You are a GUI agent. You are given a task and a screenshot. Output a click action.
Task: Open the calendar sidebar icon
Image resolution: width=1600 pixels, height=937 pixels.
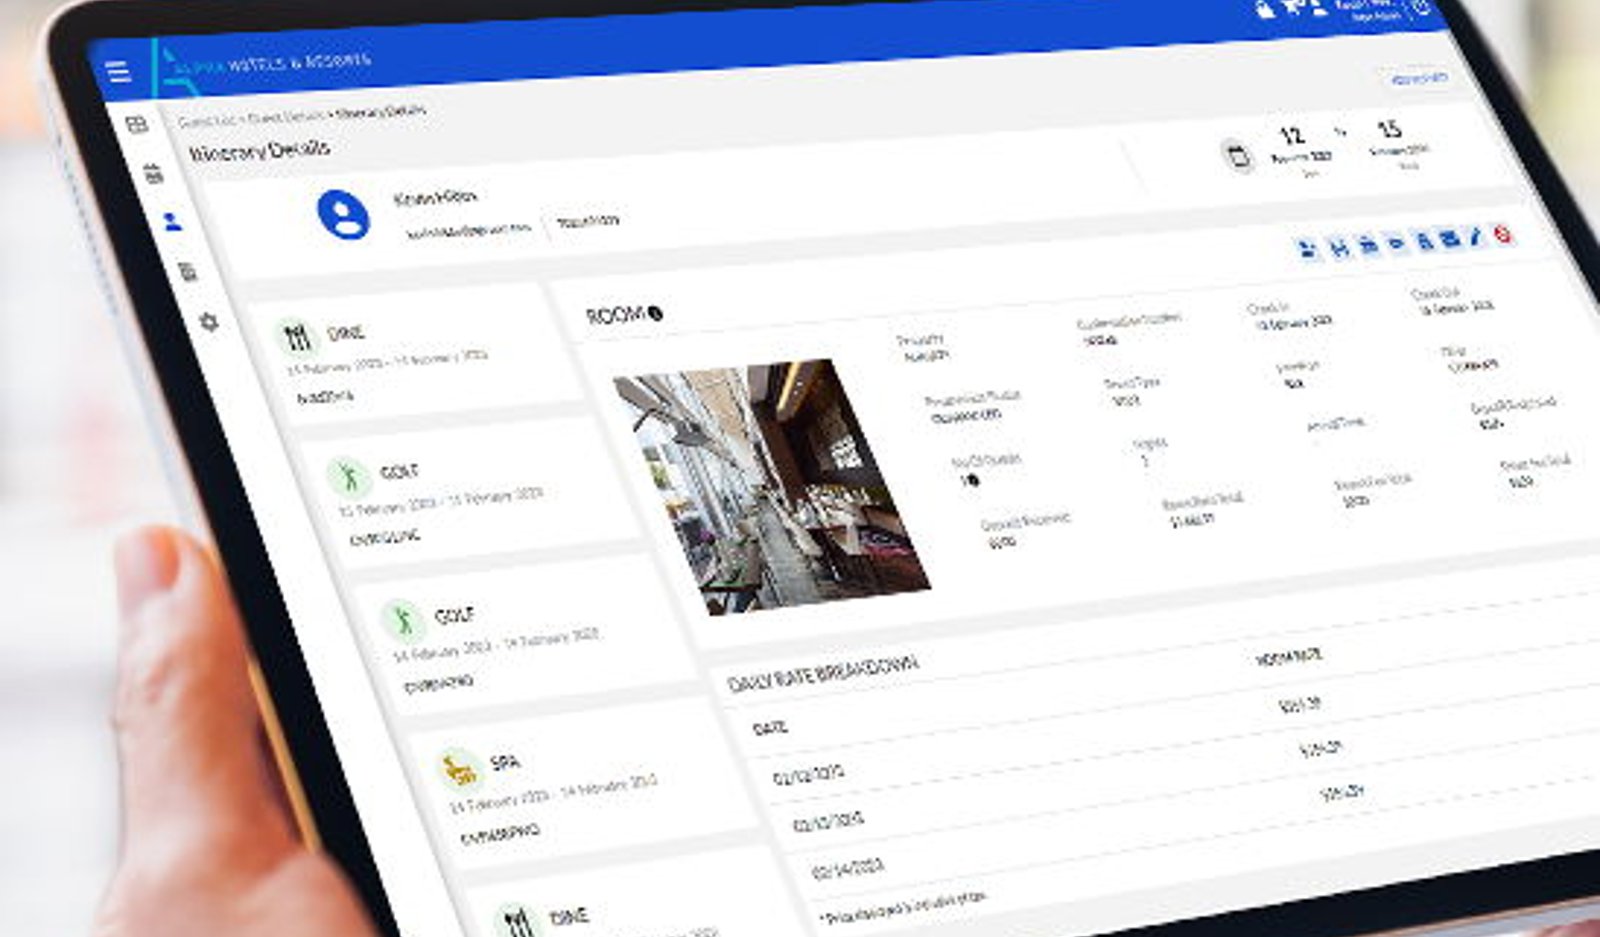pyautogui.click(x=153, y=174)
